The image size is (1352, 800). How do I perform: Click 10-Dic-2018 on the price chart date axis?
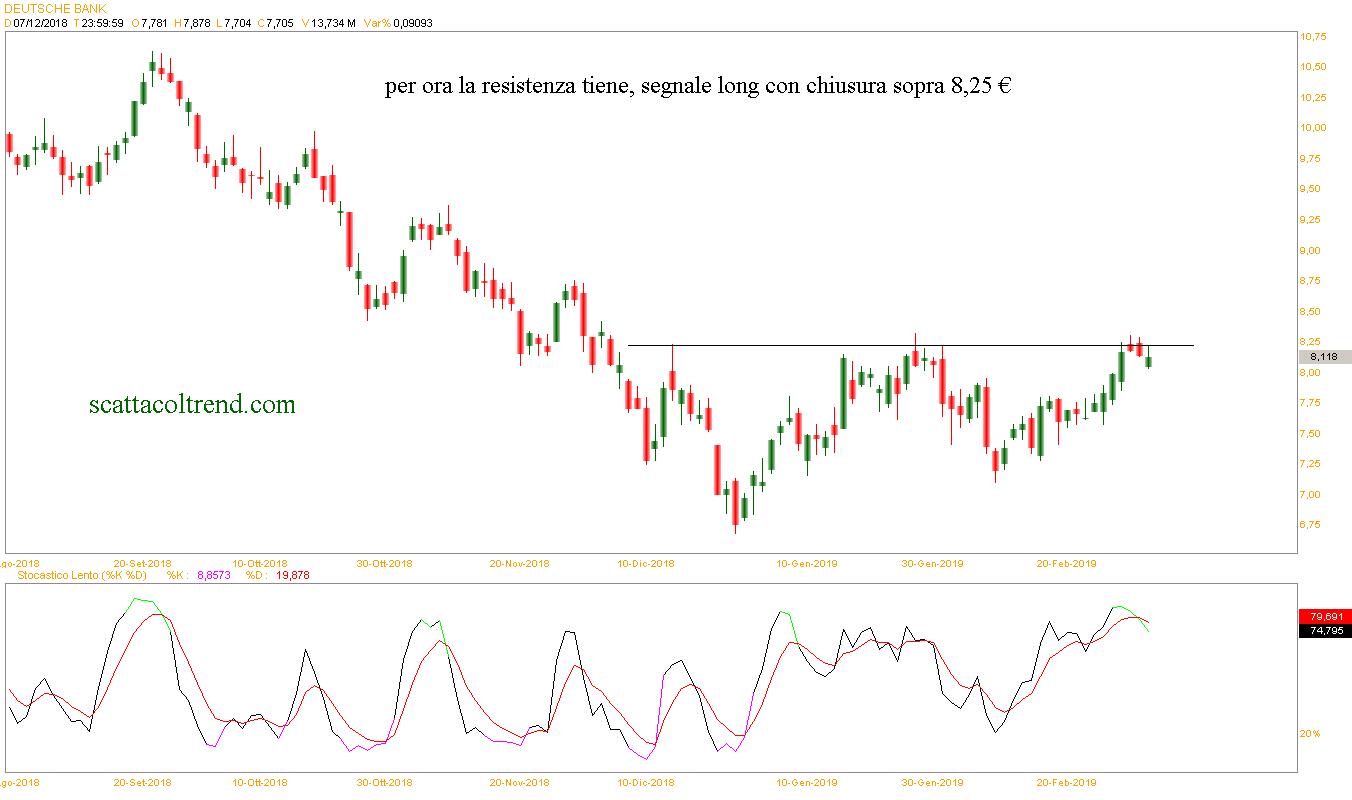(646, 563)
